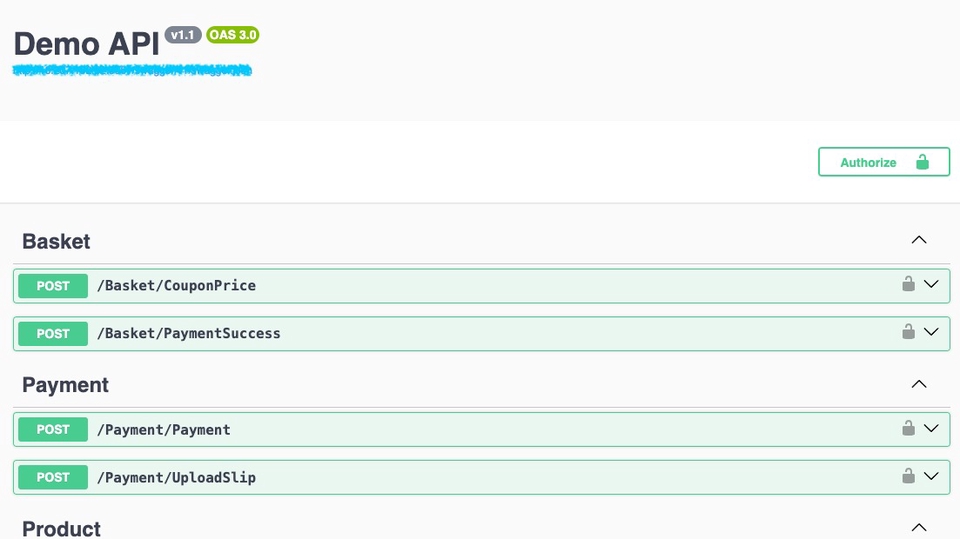Screen dimensions: 960x539
Task: Collapse the Basket section
Action: point(919,241)
